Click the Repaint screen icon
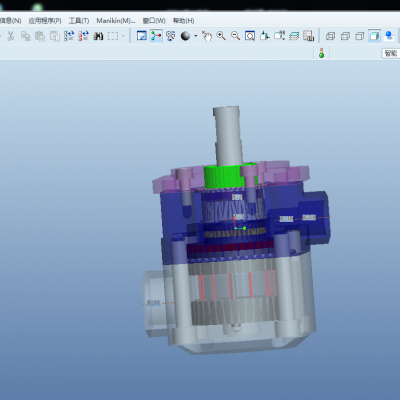The image size is (400, 400). click(142, 36)
